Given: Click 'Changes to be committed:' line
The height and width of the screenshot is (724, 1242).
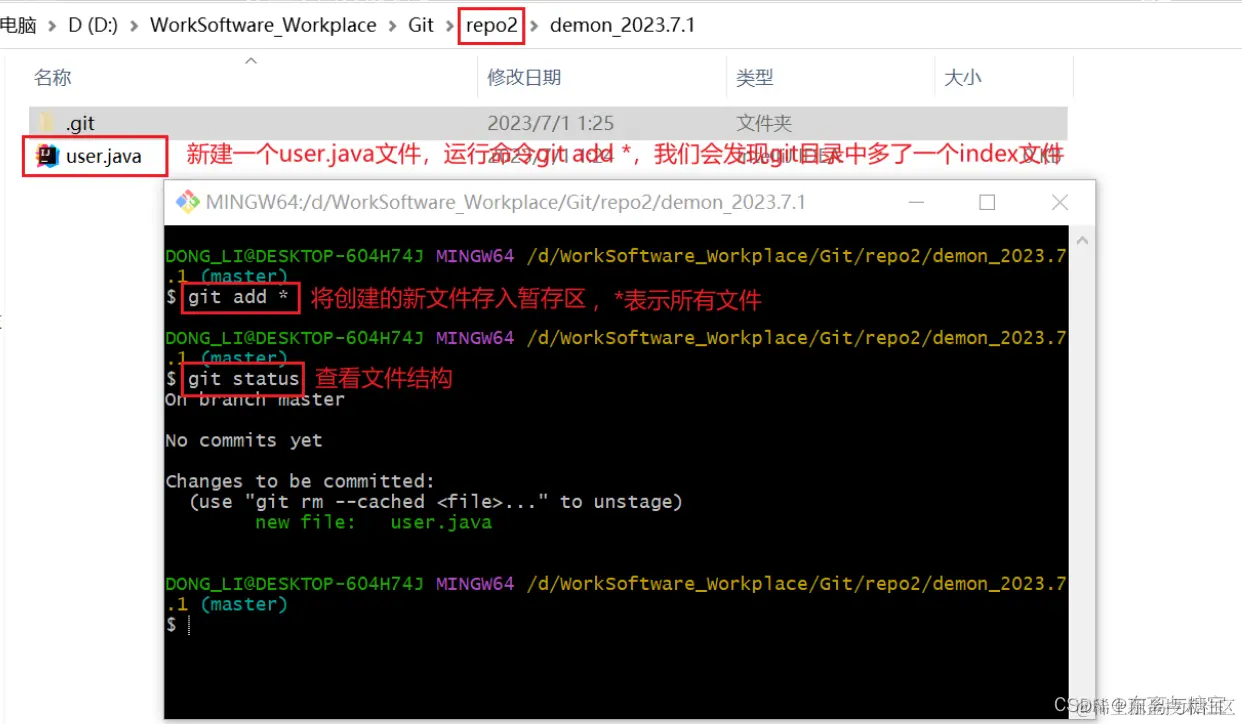Looking at the screenshot, I should (300, 482).
